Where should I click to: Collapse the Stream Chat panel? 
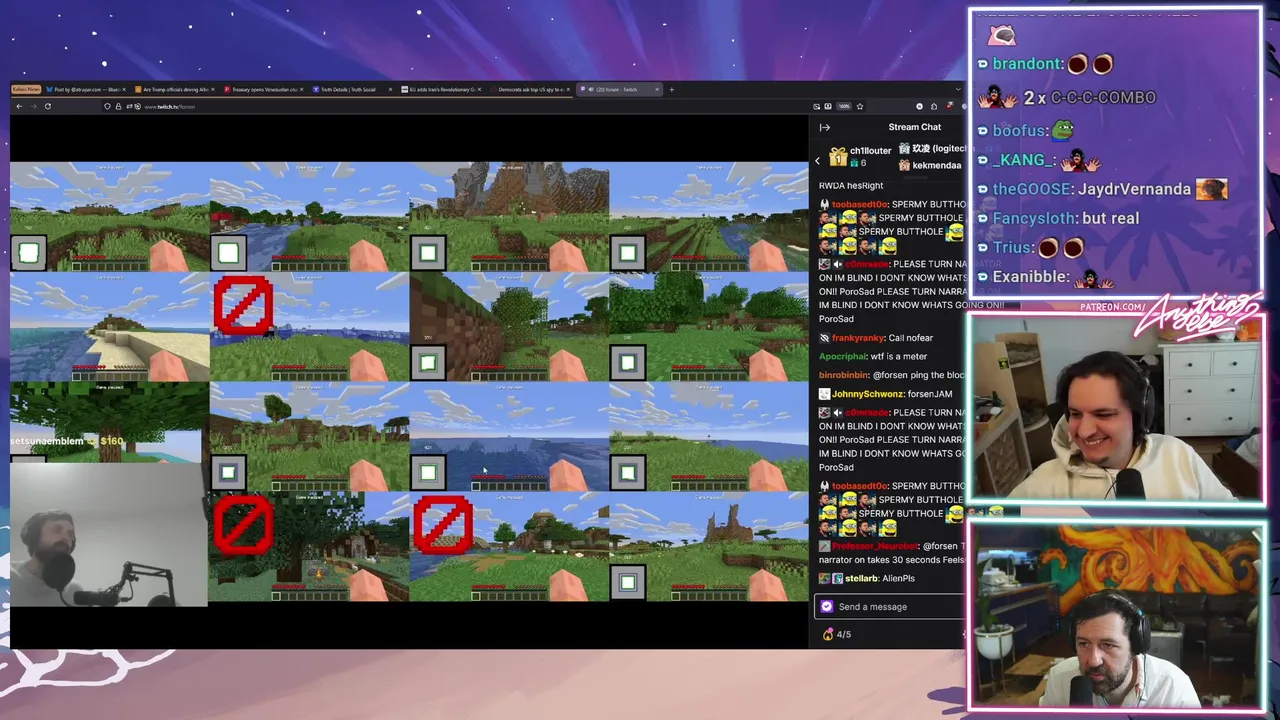coord(824,127)
